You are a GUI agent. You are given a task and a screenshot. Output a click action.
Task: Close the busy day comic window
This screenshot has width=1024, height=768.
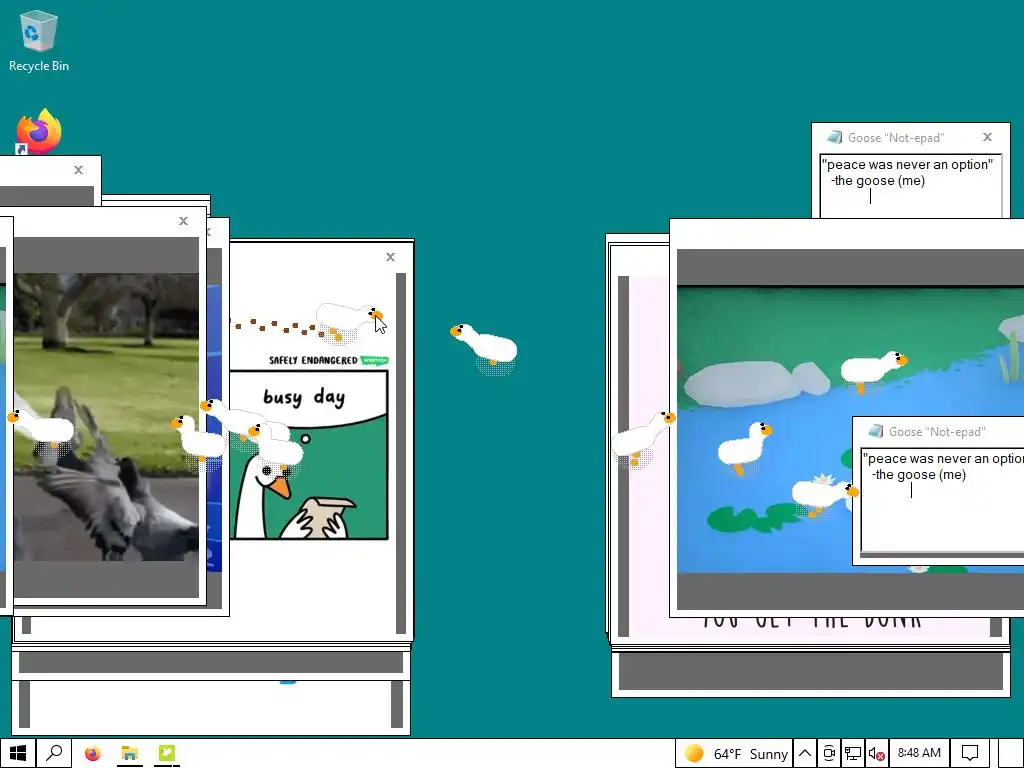391,257
